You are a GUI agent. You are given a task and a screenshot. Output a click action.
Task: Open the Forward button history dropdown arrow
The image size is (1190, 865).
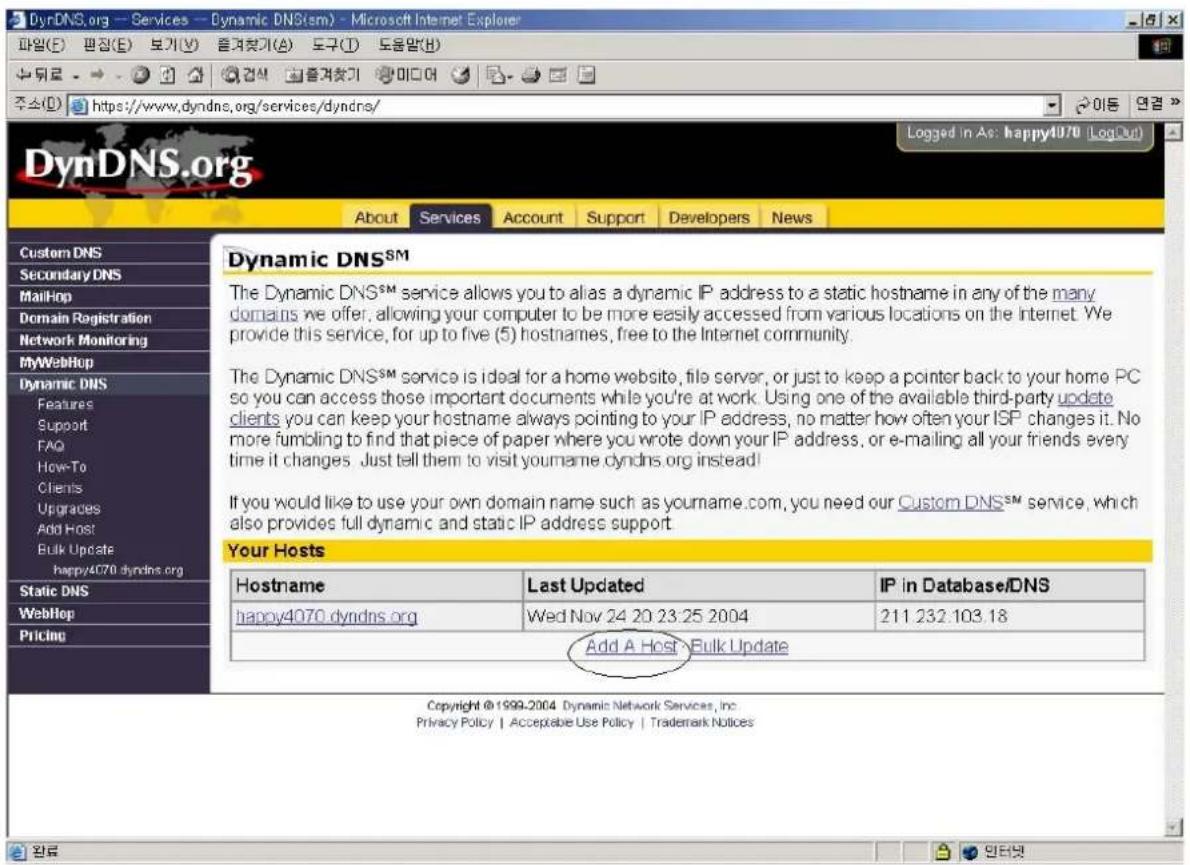118,76
